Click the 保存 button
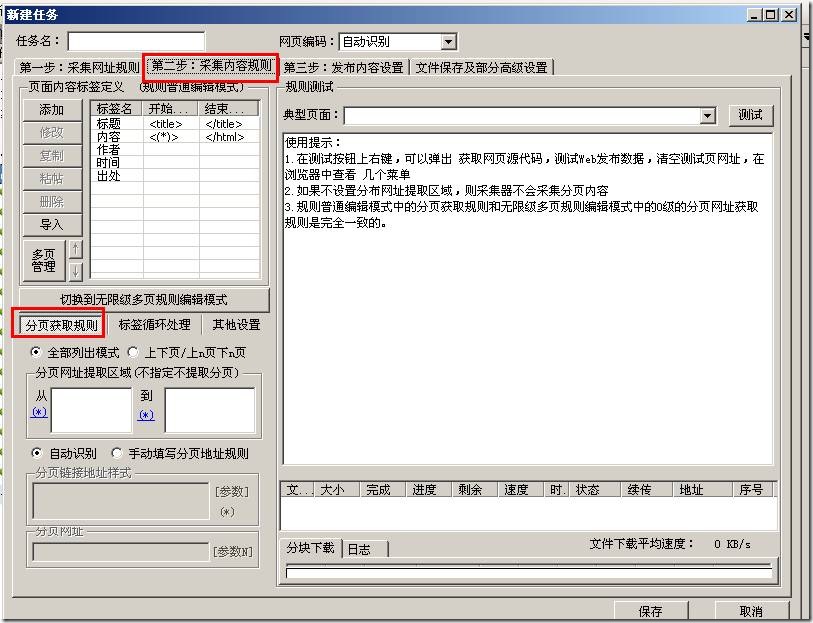813x623 pixels. [x=649, y=611]
